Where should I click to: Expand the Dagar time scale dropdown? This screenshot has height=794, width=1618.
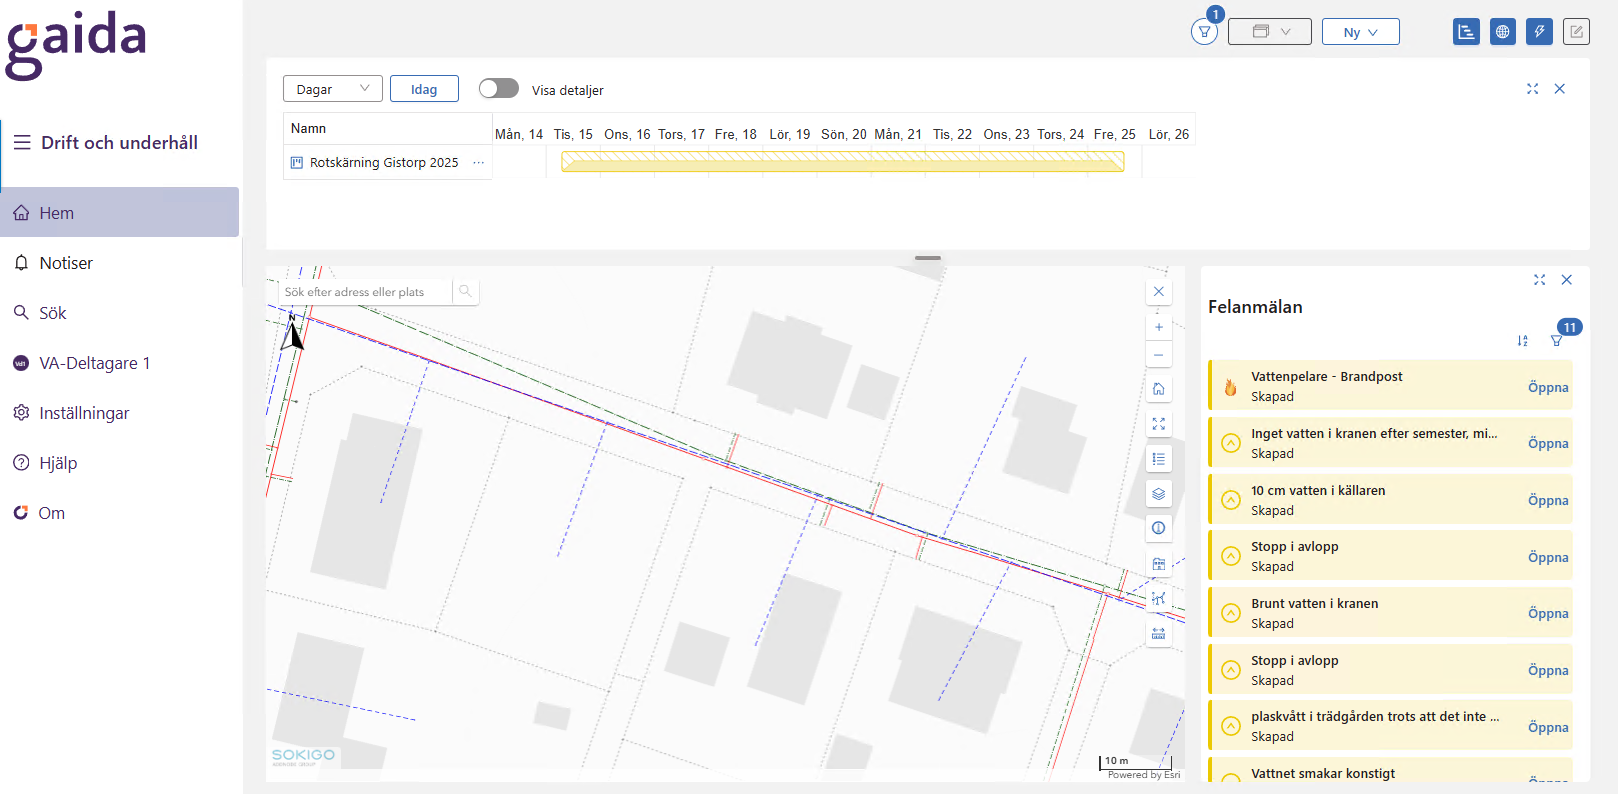click(332, 89)
